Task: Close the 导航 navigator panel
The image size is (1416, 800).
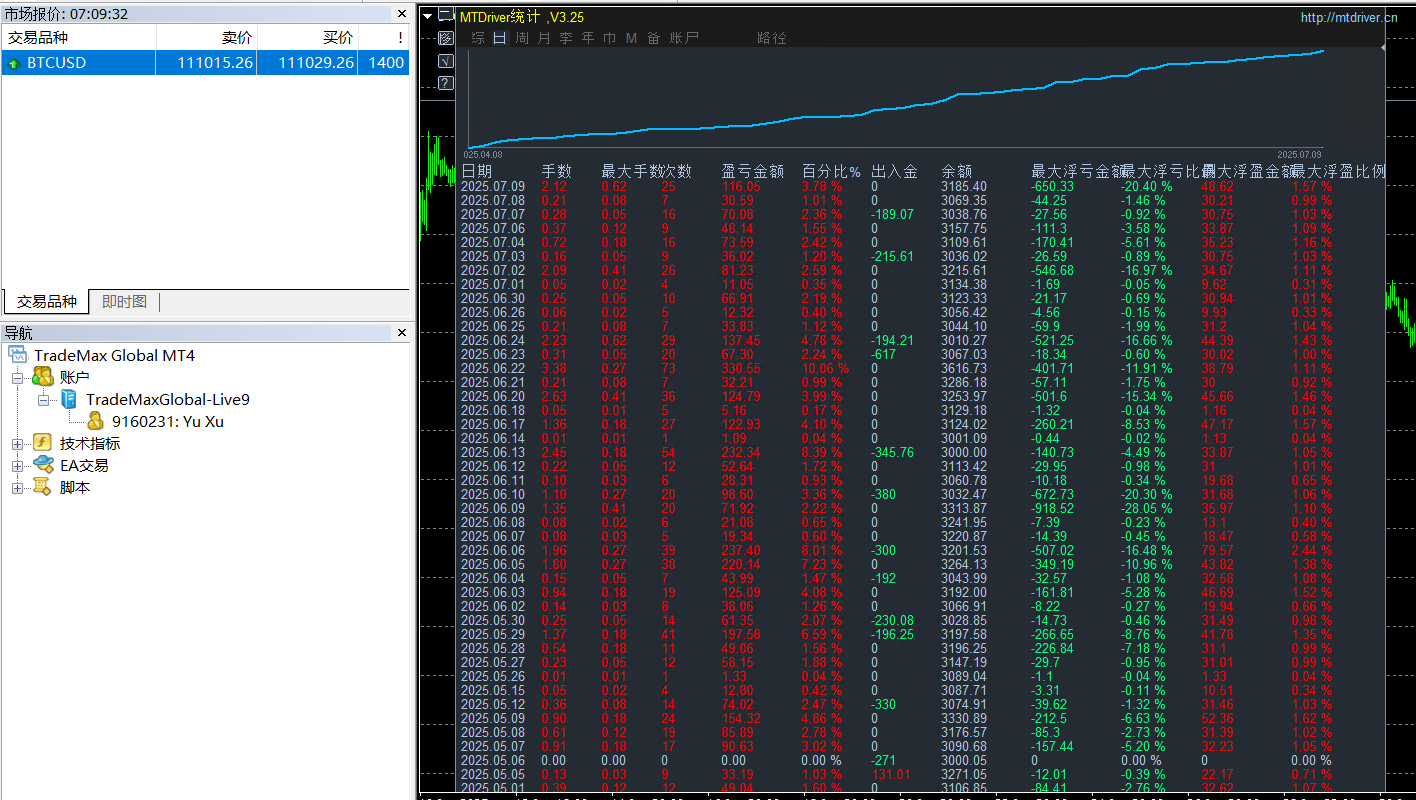Action: click(x=401, y=333)
